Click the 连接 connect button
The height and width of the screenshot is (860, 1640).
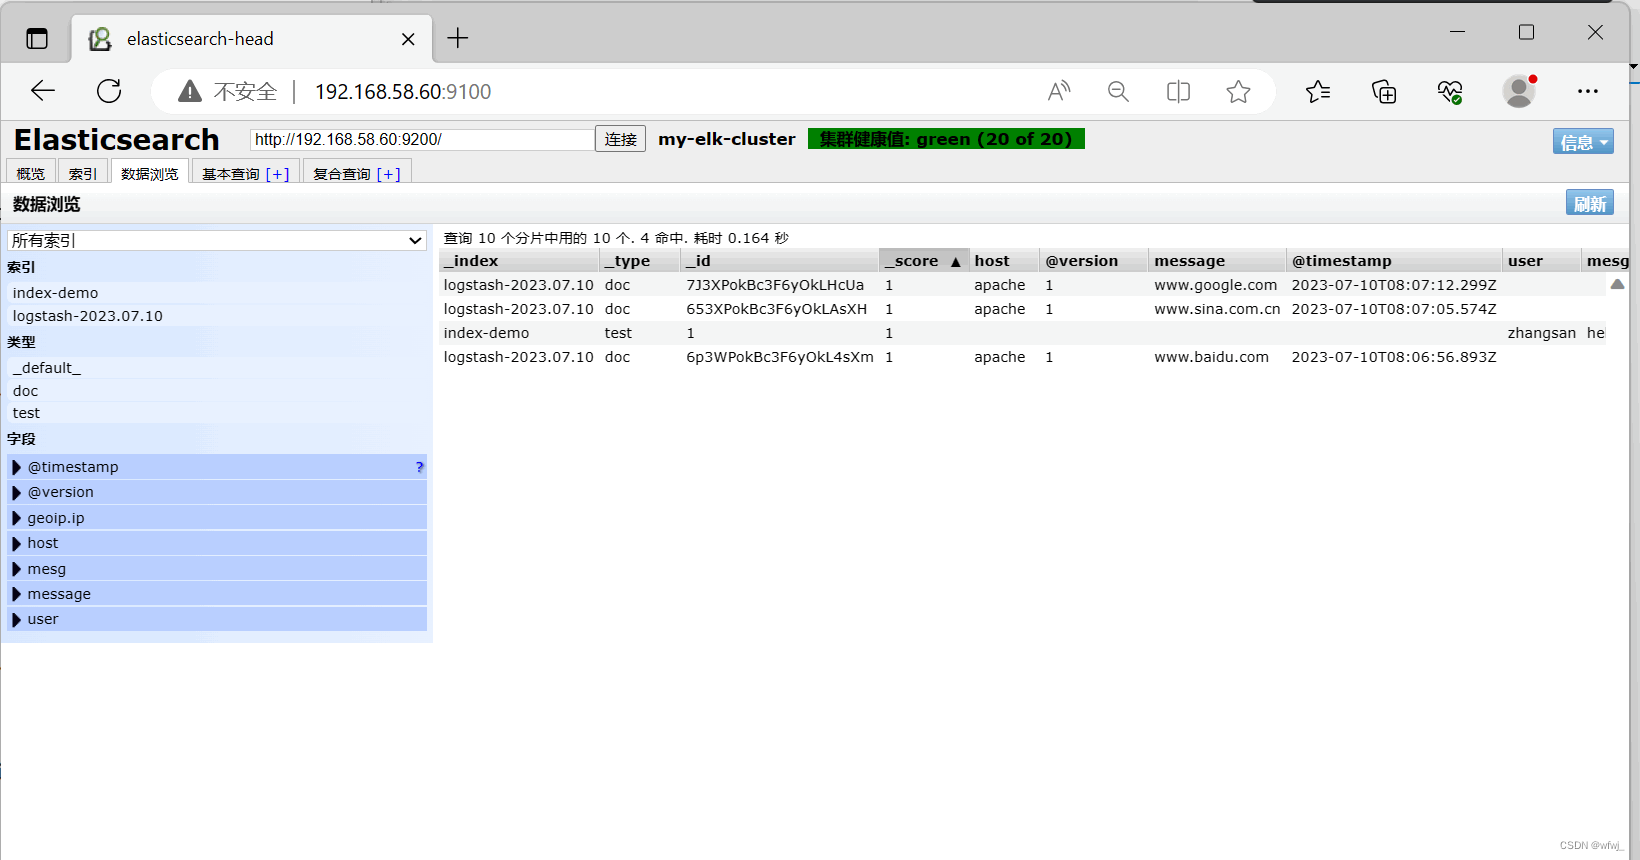tap(620, 139)
